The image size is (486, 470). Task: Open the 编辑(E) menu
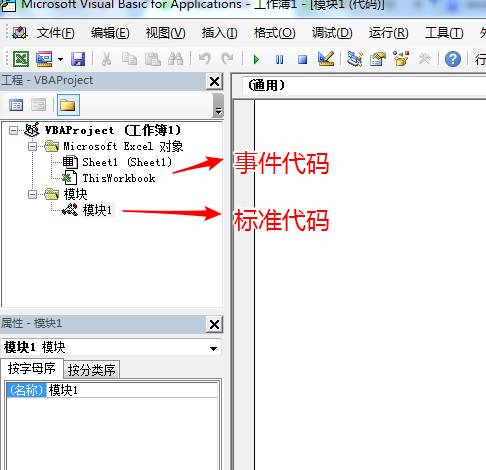pyautogui.click(x=110, y=33)
